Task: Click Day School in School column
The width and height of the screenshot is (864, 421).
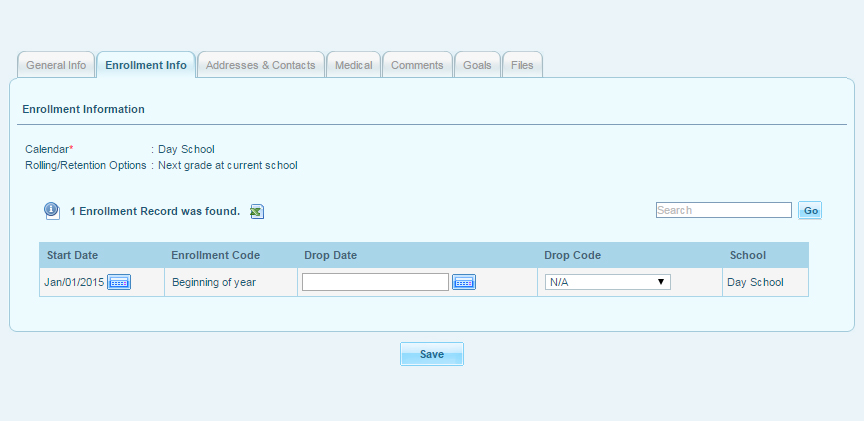Action: pyautogui.click(x=755, y=283)
